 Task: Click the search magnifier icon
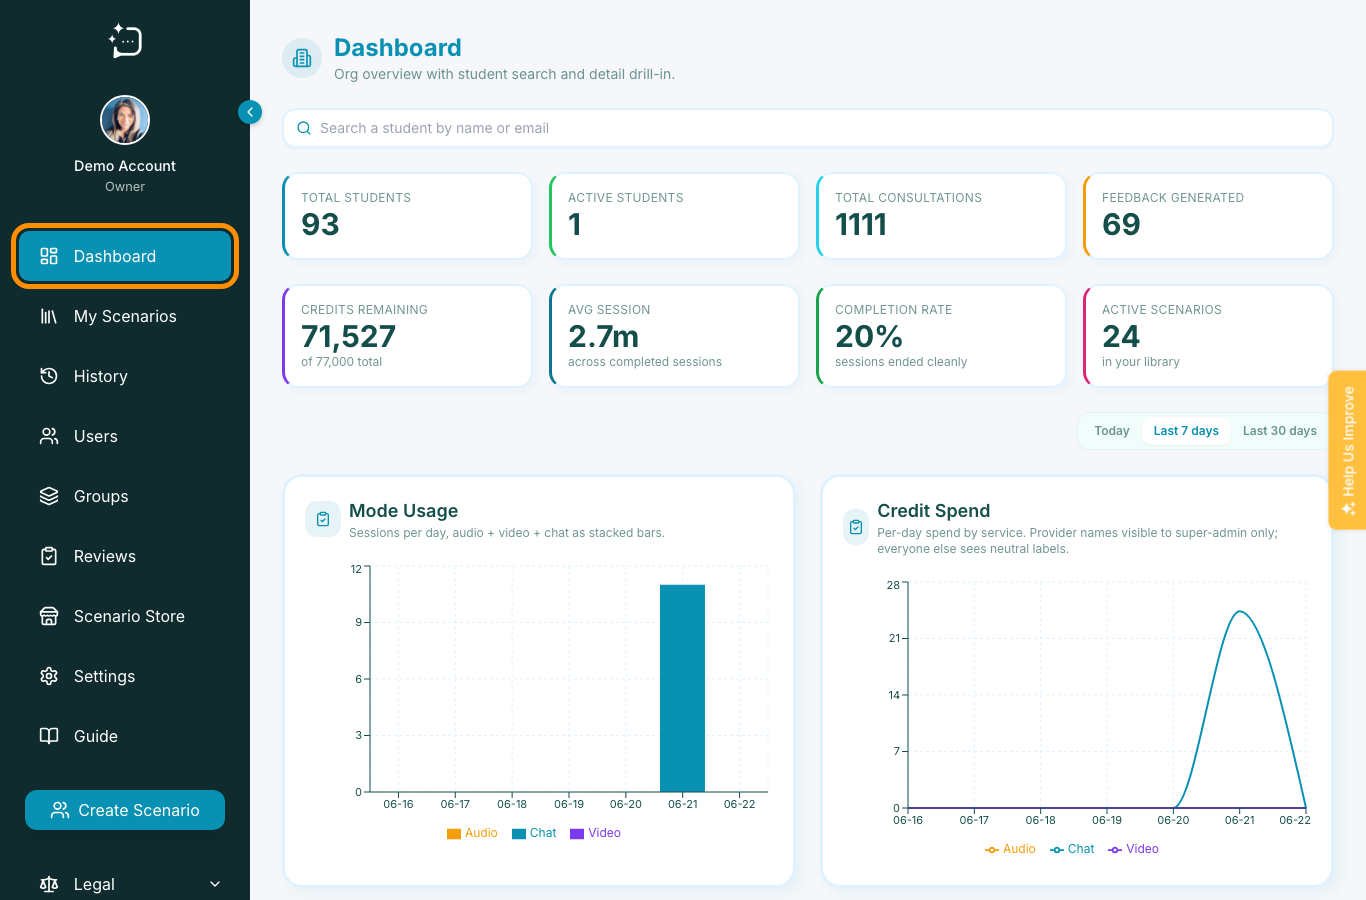coord(304,128)
